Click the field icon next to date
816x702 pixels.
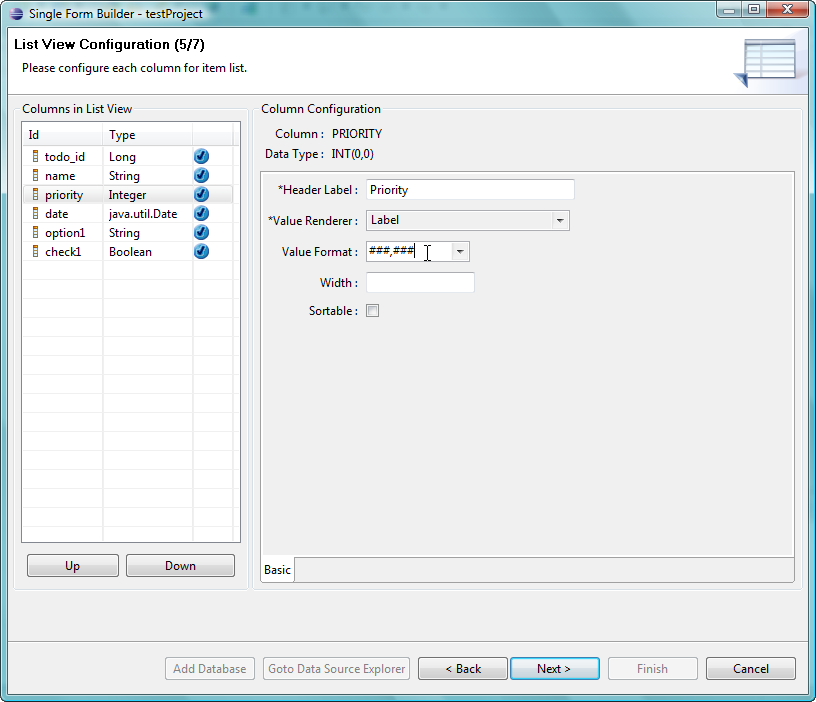[x=35, y=213]
